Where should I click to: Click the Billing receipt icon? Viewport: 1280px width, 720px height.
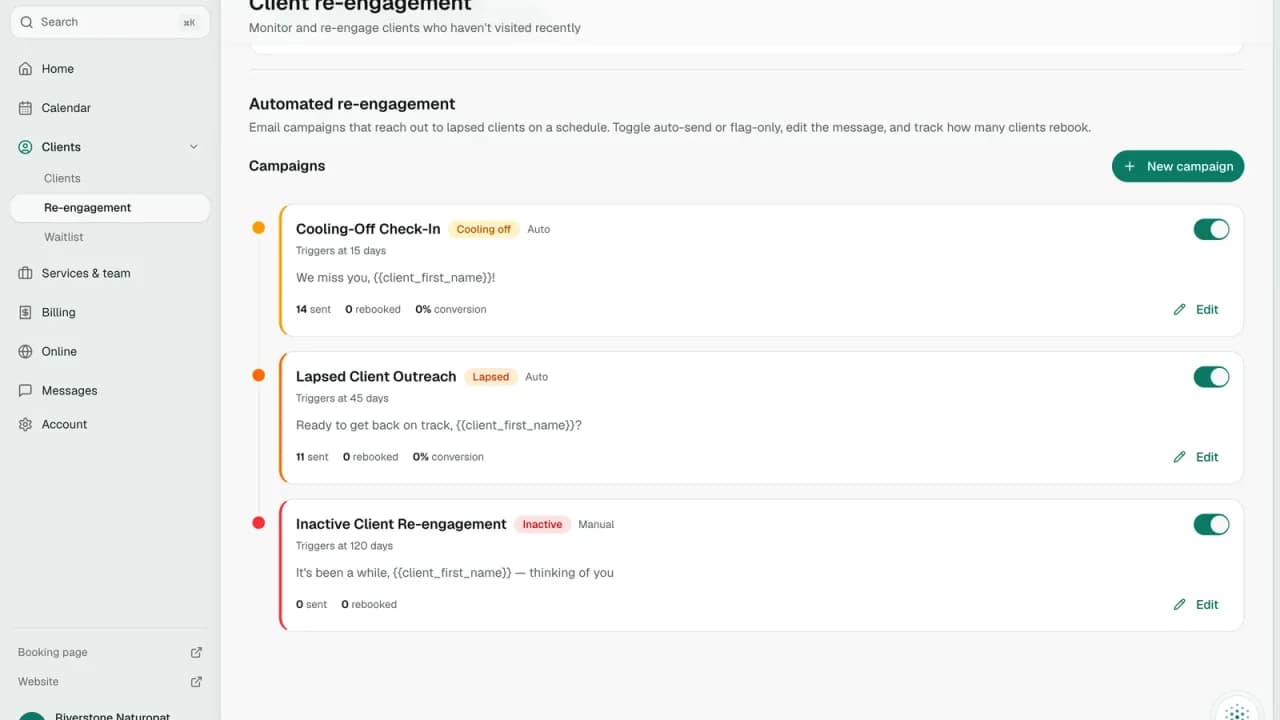tap(25, 312)
